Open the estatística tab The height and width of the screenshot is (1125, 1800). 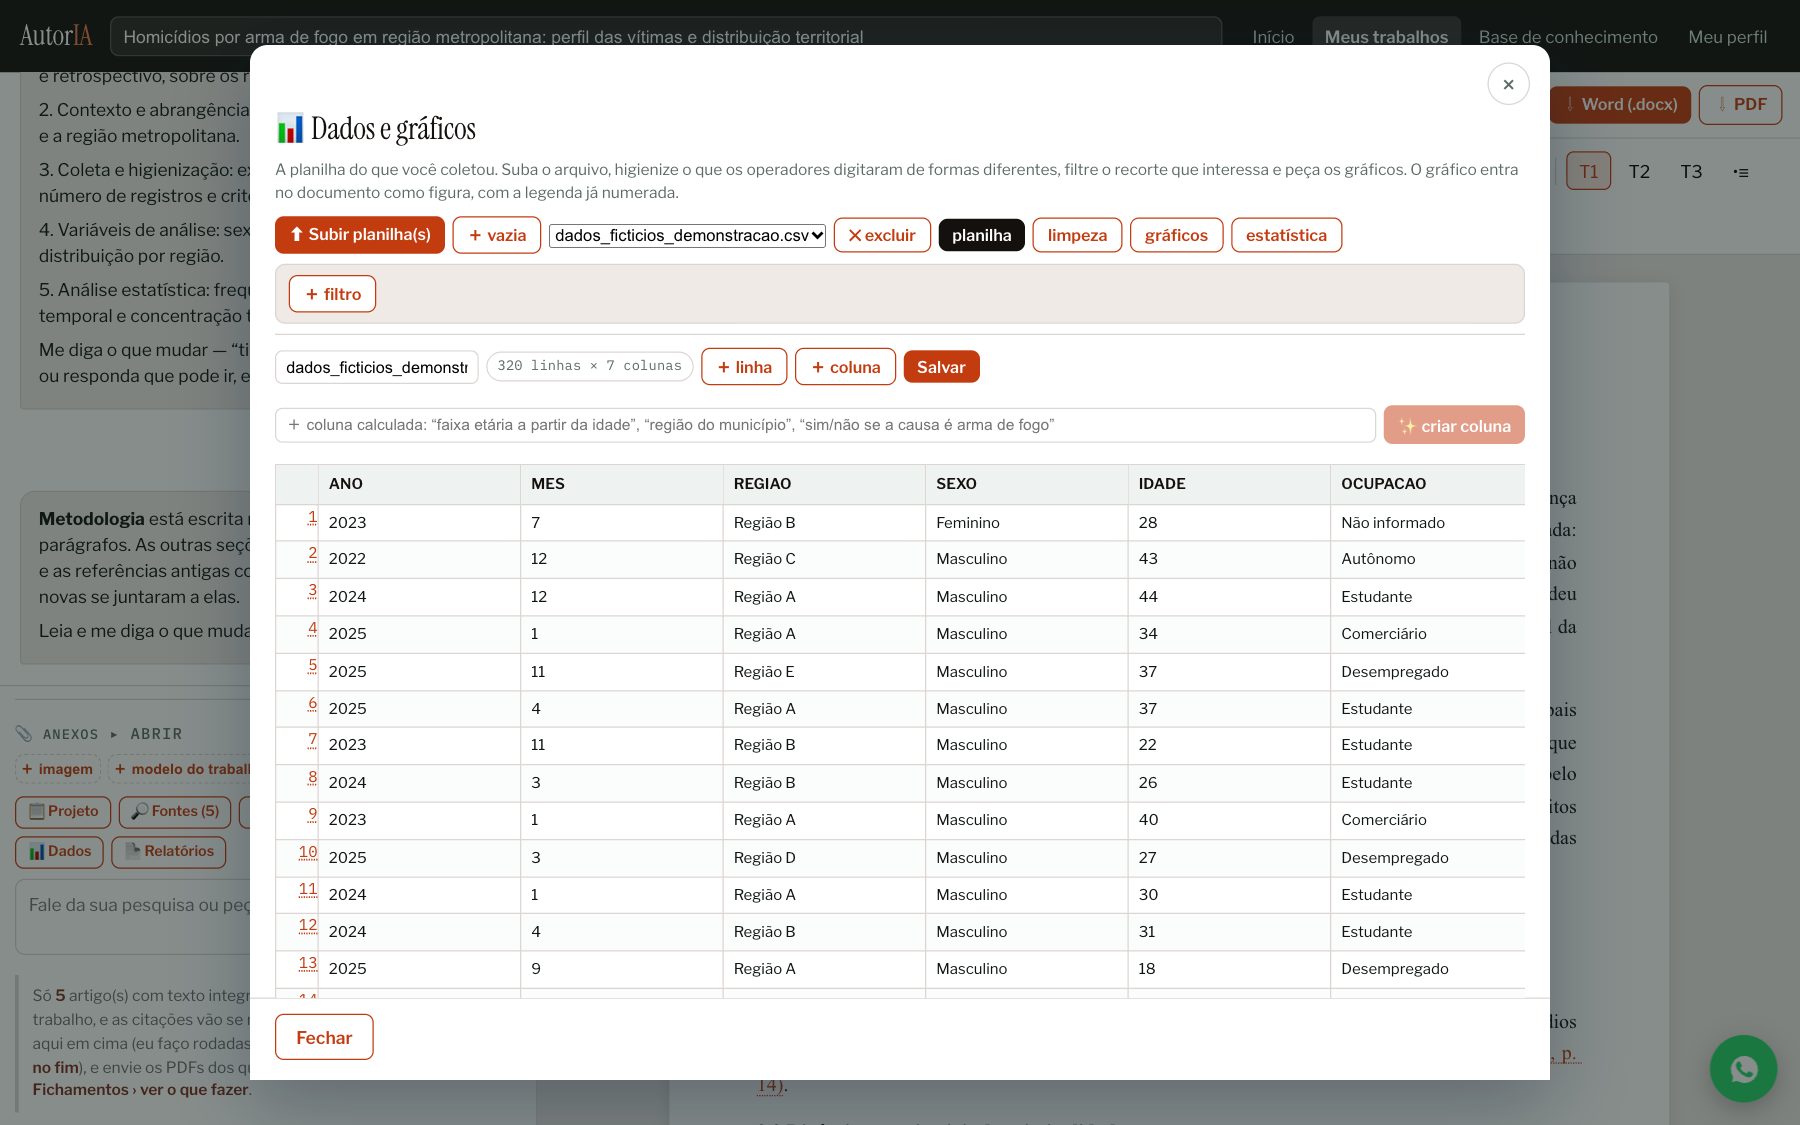(1286, 235)
